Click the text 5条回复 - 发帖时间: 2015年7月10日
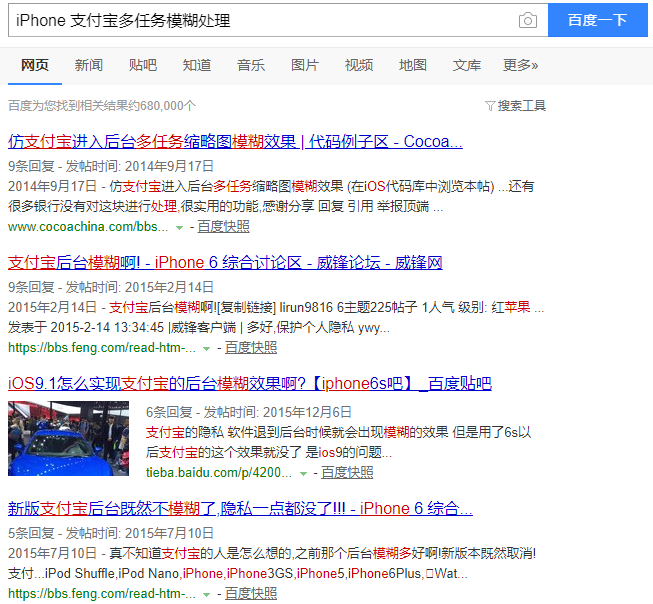Viewport: 653px width, 604px height. (111, 533)
